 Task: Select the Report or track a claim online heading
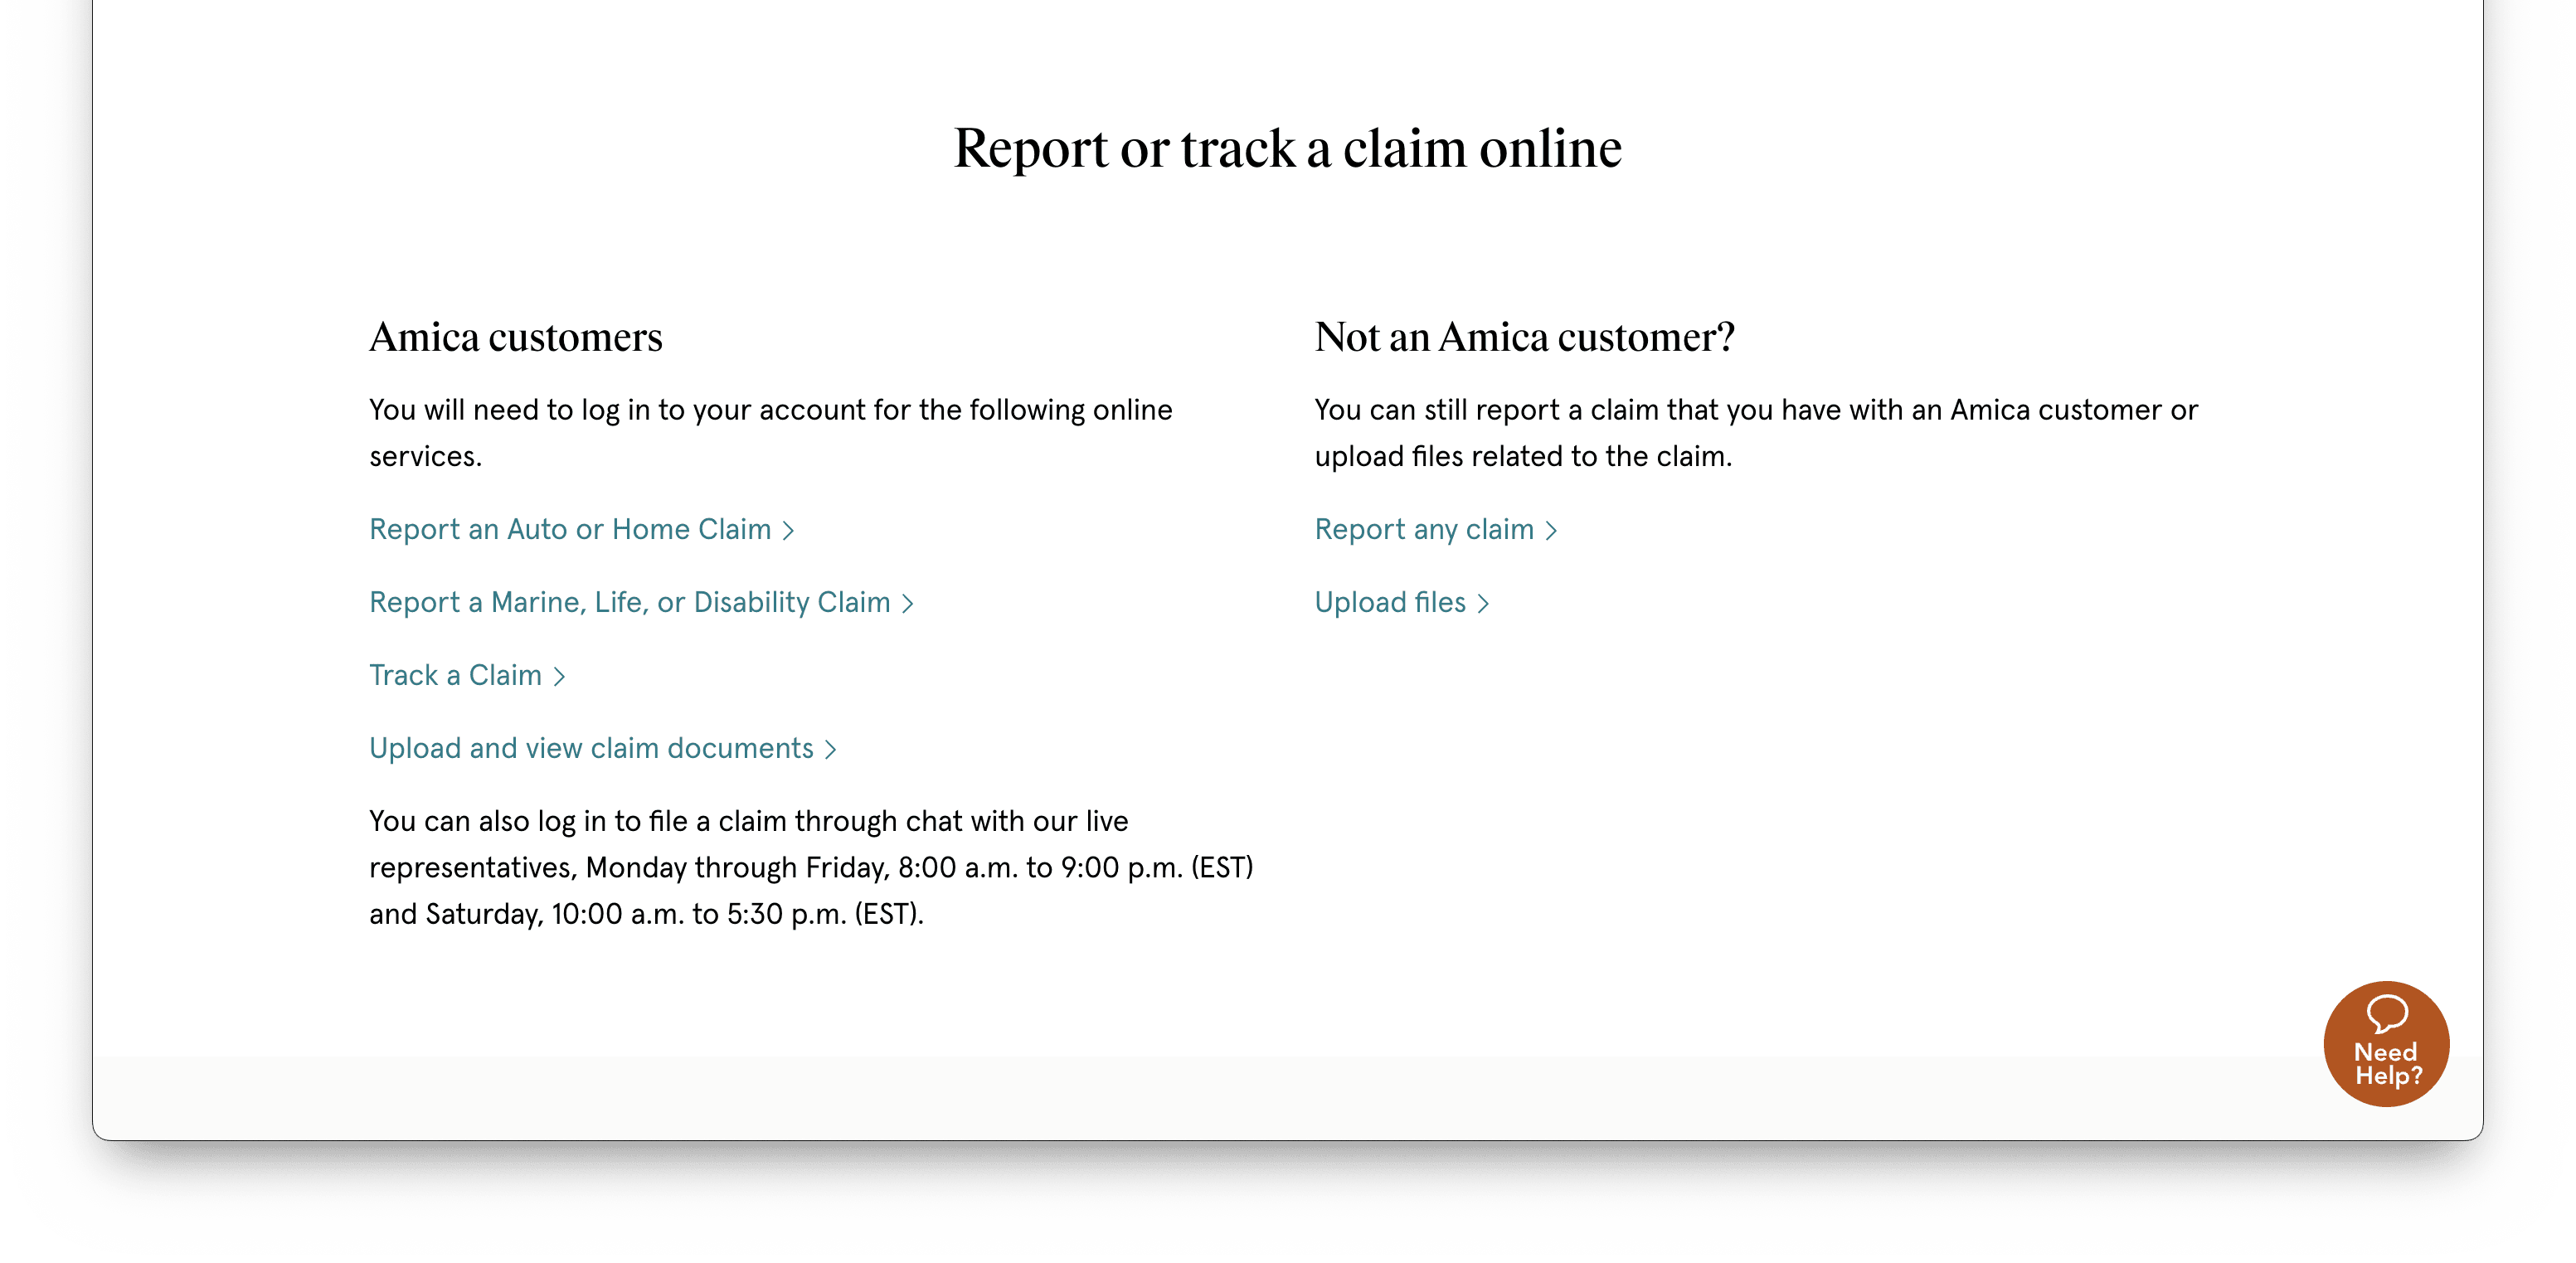pos(1287,148)
